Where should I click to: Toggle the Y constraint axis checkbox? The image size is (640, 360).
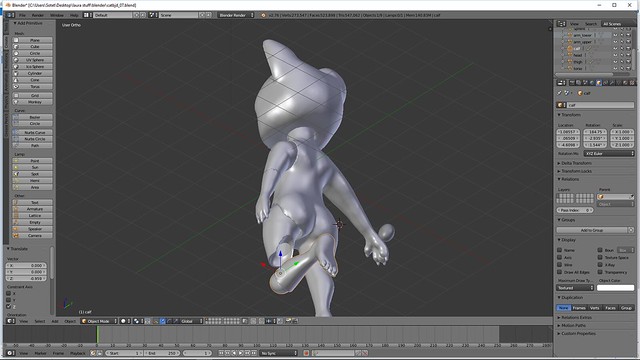(x=9, y=300)
